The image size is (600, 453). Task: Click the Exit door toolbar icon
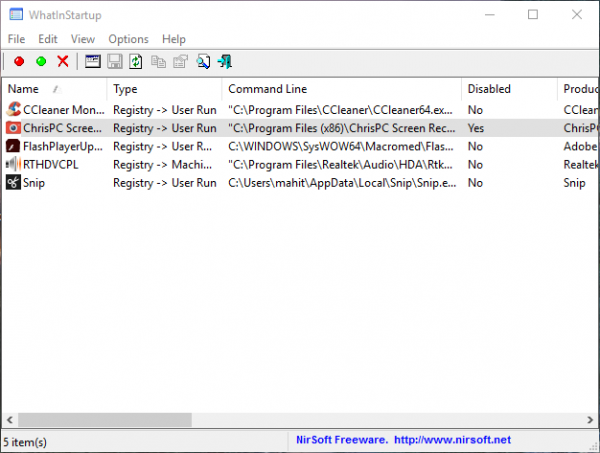225,61
